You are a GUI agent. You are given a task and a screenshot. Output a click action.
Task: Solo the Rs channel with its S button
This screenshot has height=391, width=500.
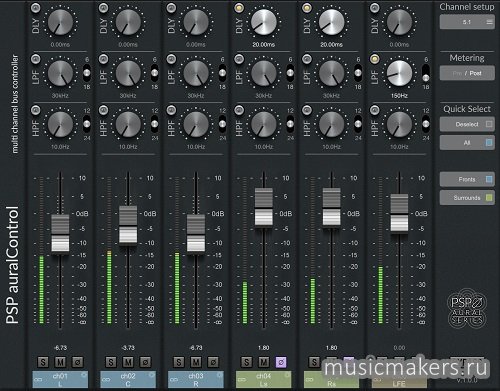[314, 362]
